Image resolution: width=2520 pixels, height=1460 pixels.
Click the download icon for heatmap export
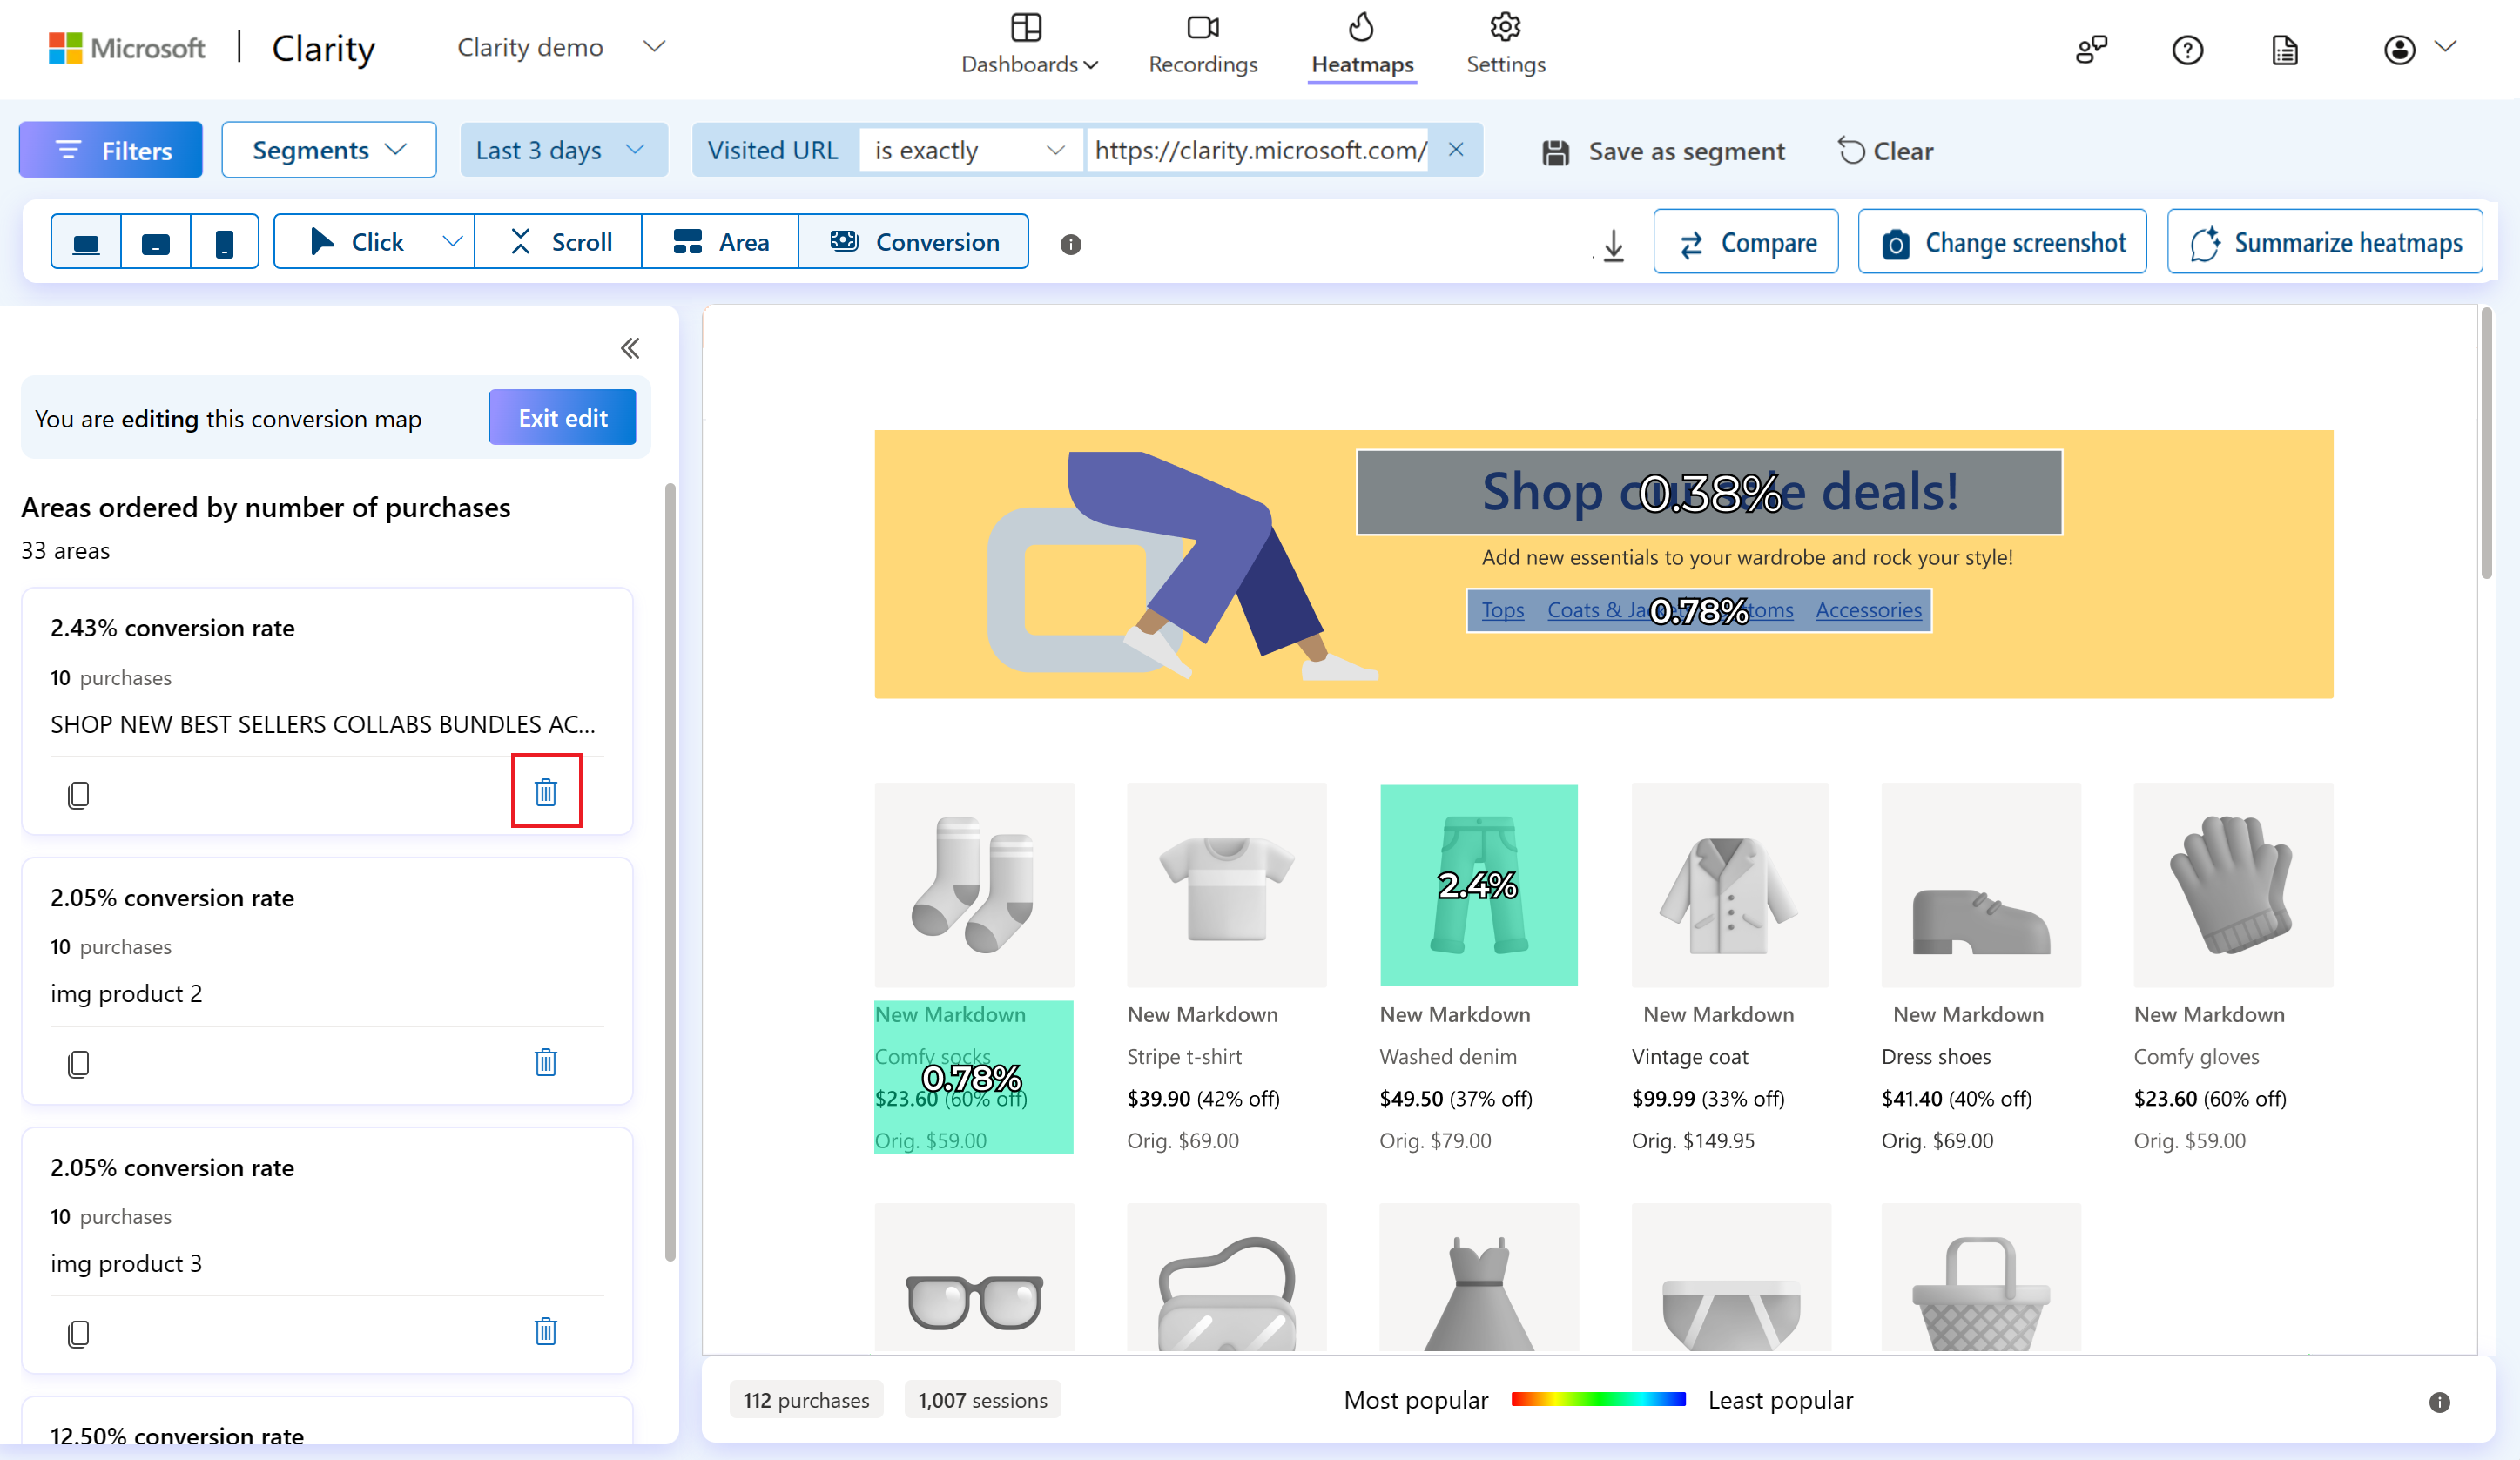(1613, 244)
